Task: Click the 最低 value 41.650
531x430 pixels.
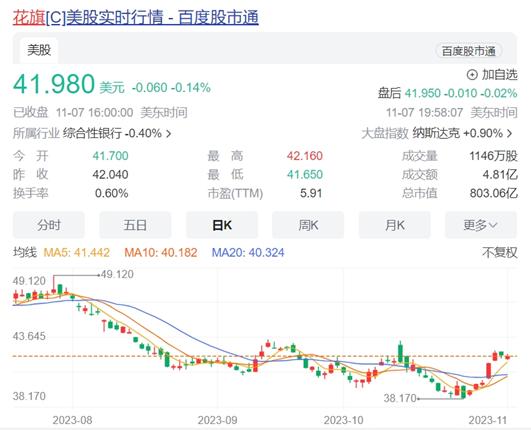Action: pyautogui.click(x=305, y=175)
